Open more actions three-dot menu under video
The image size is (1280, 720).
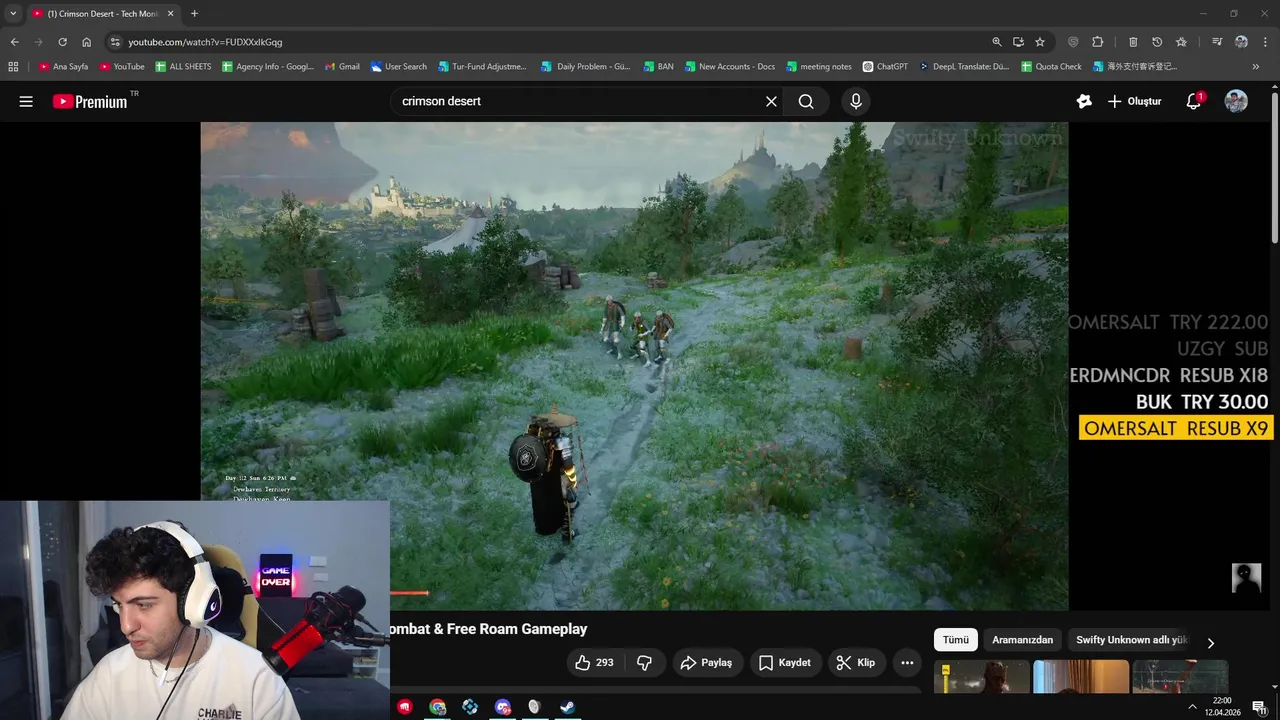point(907,662)
